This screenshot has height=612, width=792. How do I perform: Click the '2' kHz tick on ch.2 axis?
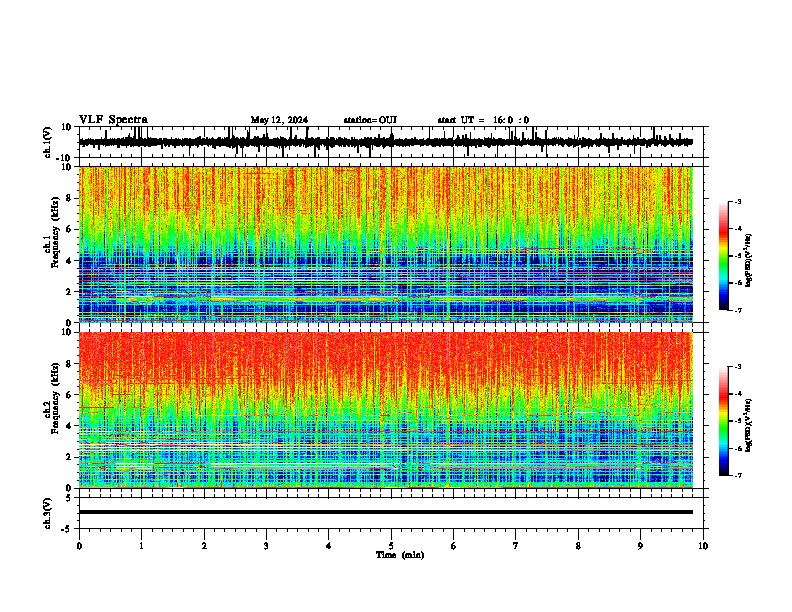(x=69, y=457)
